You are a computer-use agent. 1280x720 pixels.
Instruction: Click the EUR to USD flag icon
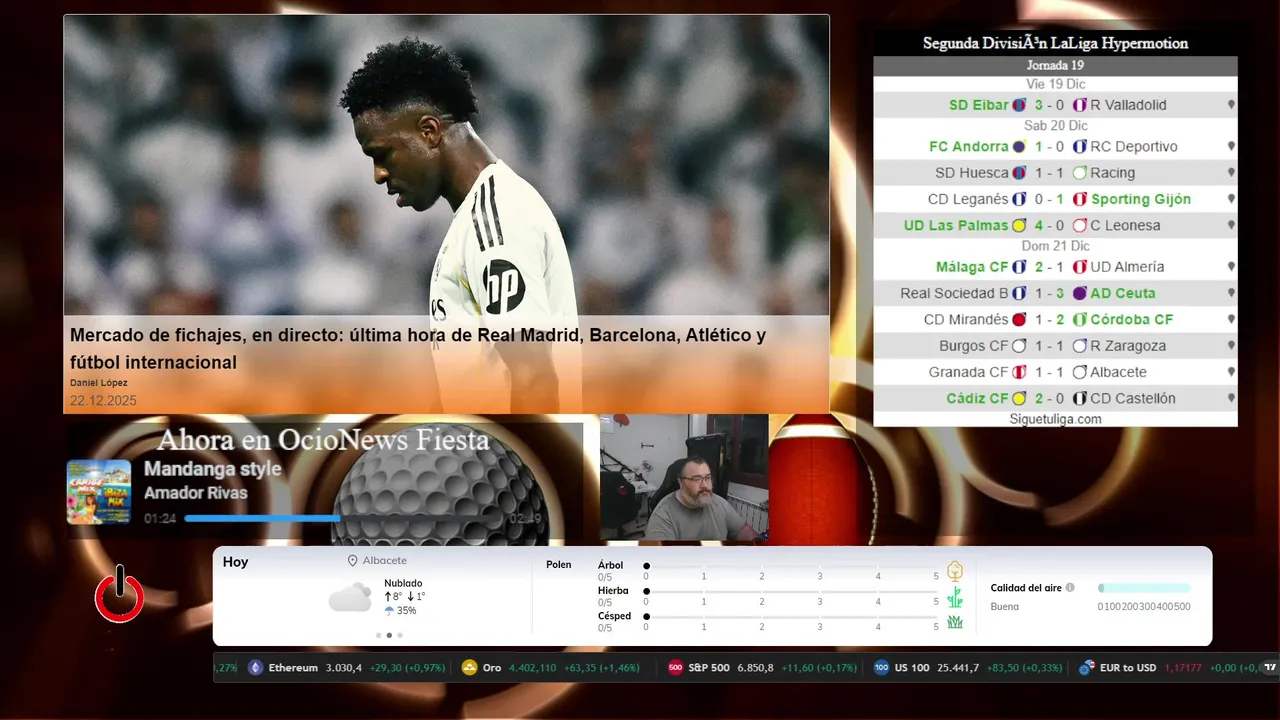(1086, 668)
